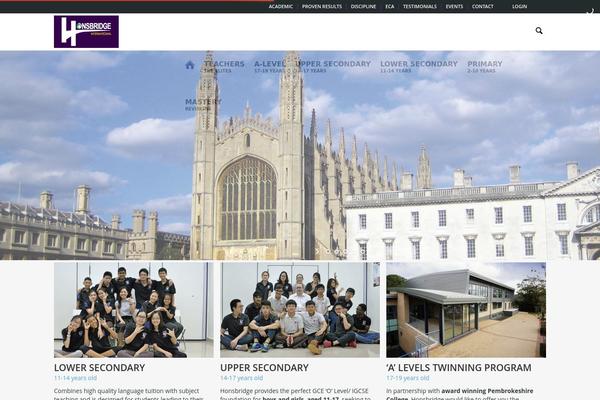600x400 pixels.
Task: Click the Lower Secondary card heading
Action: pyautogui.click(x=99, y=367)
